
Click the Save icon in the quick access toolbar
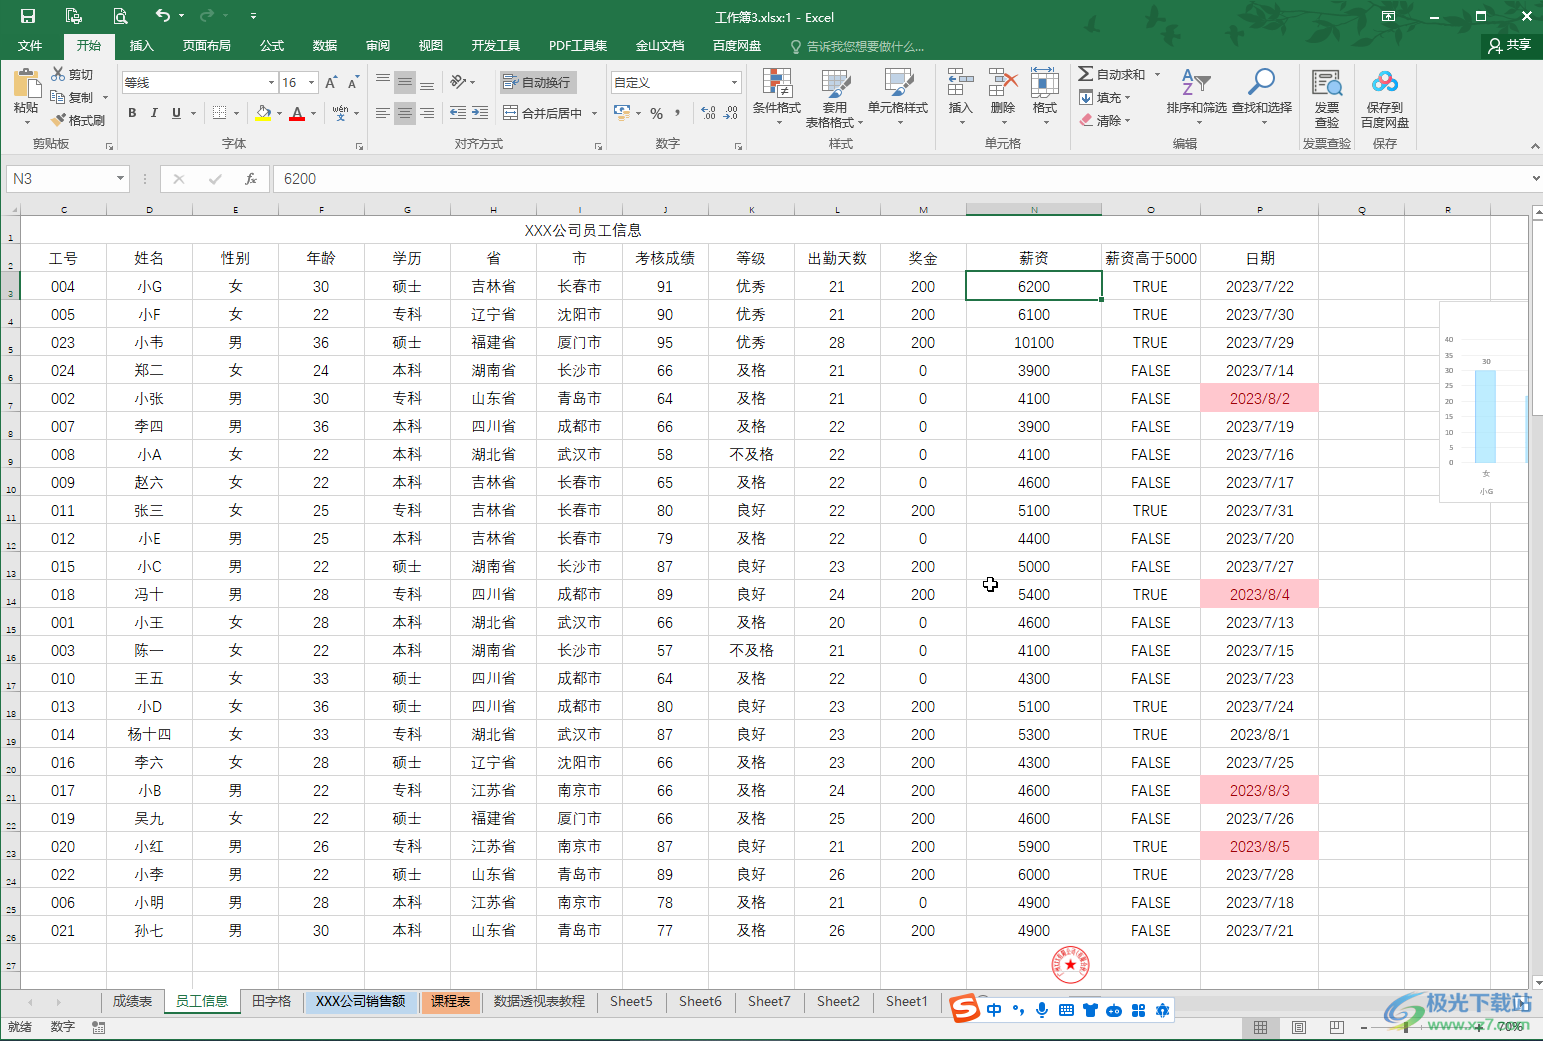pos(28,16)
